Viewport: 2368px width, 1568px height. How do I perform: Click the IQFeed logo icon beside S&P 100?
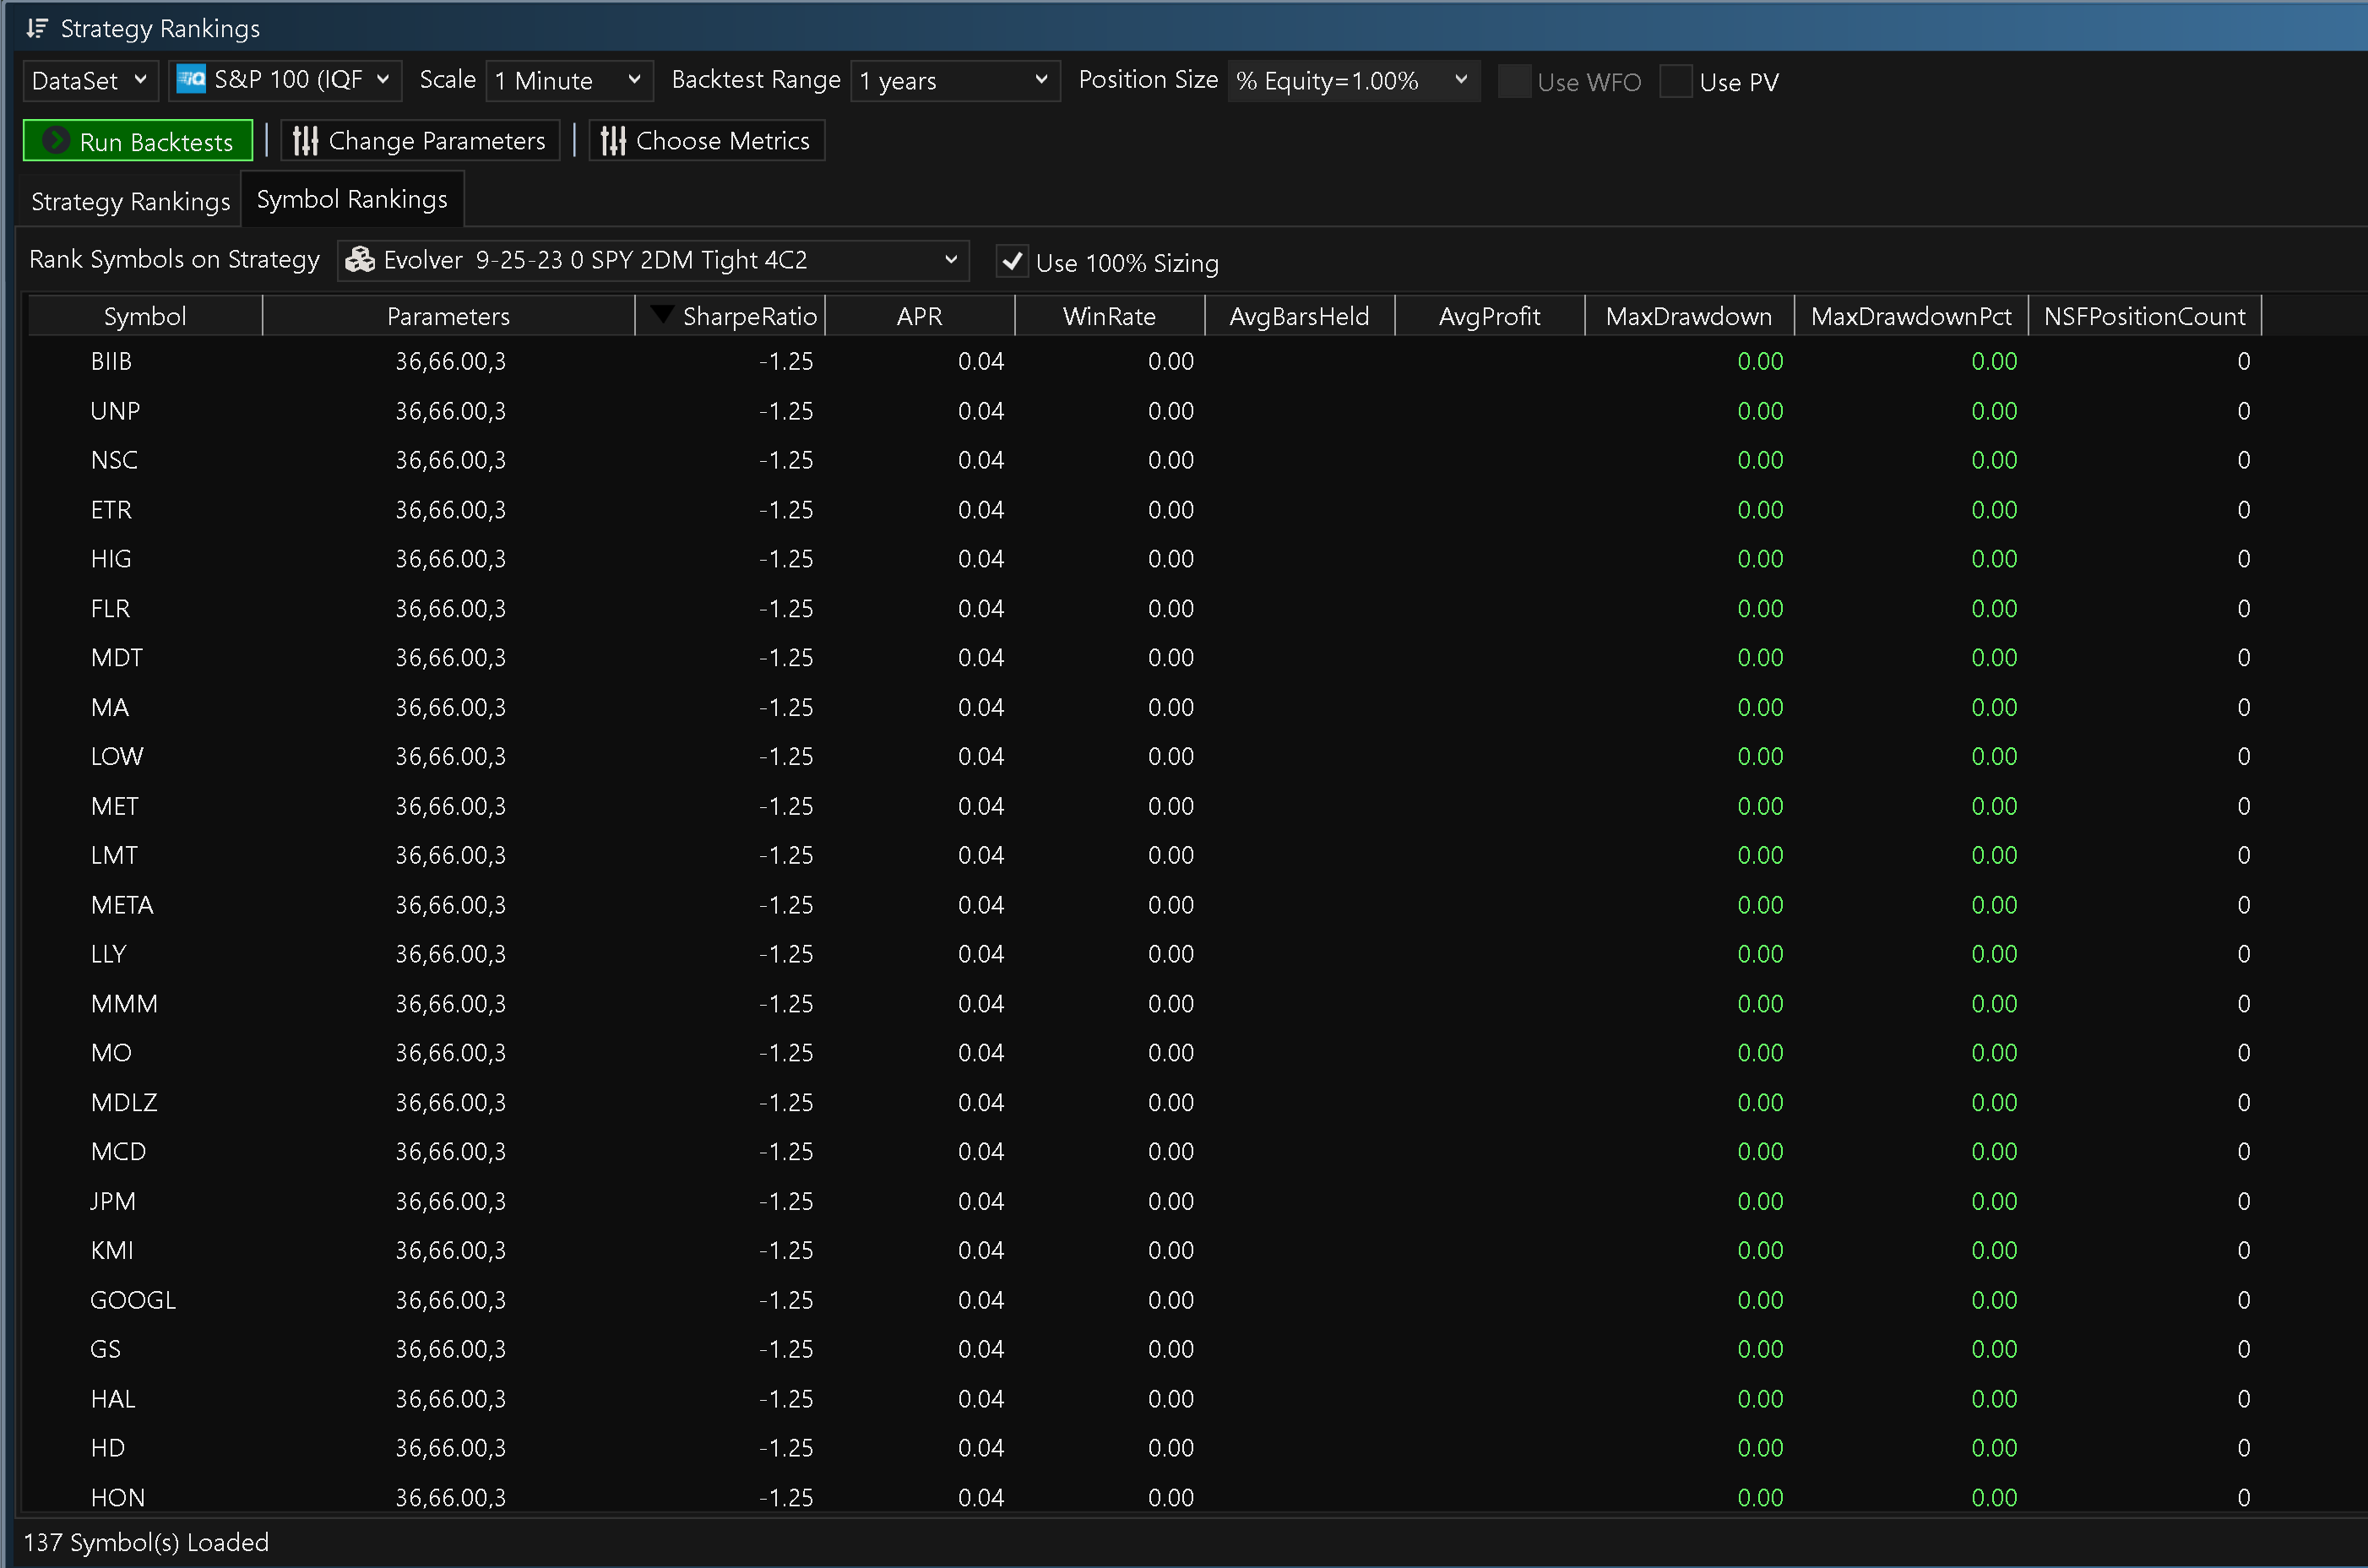[x=191, y=79]
